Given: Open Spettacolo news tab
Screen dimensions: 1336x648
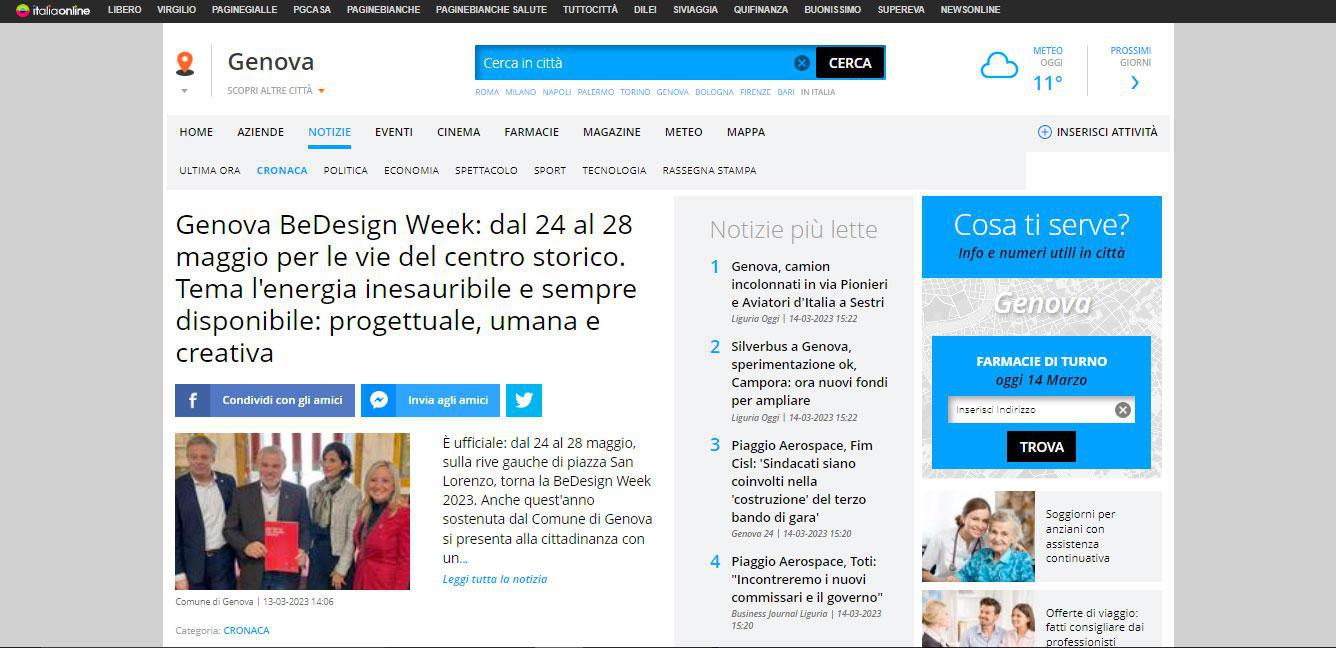Looking at the screenshot, I should pos(487,171).
